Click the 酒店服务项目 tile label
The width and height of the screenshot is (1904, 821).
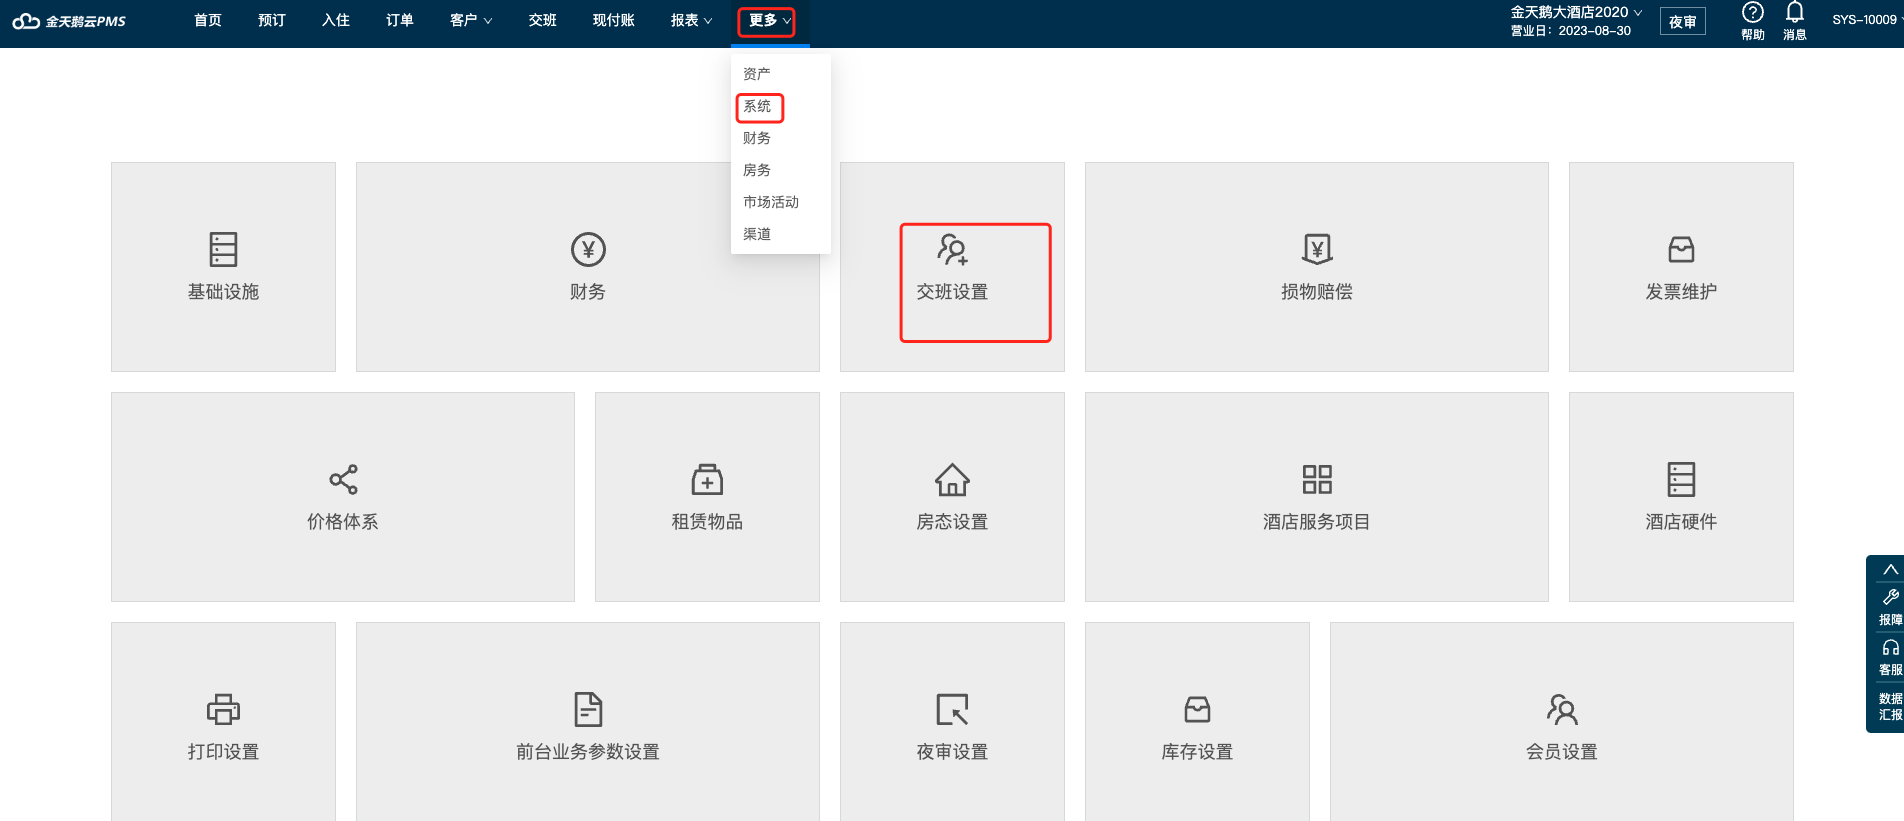1317,522
